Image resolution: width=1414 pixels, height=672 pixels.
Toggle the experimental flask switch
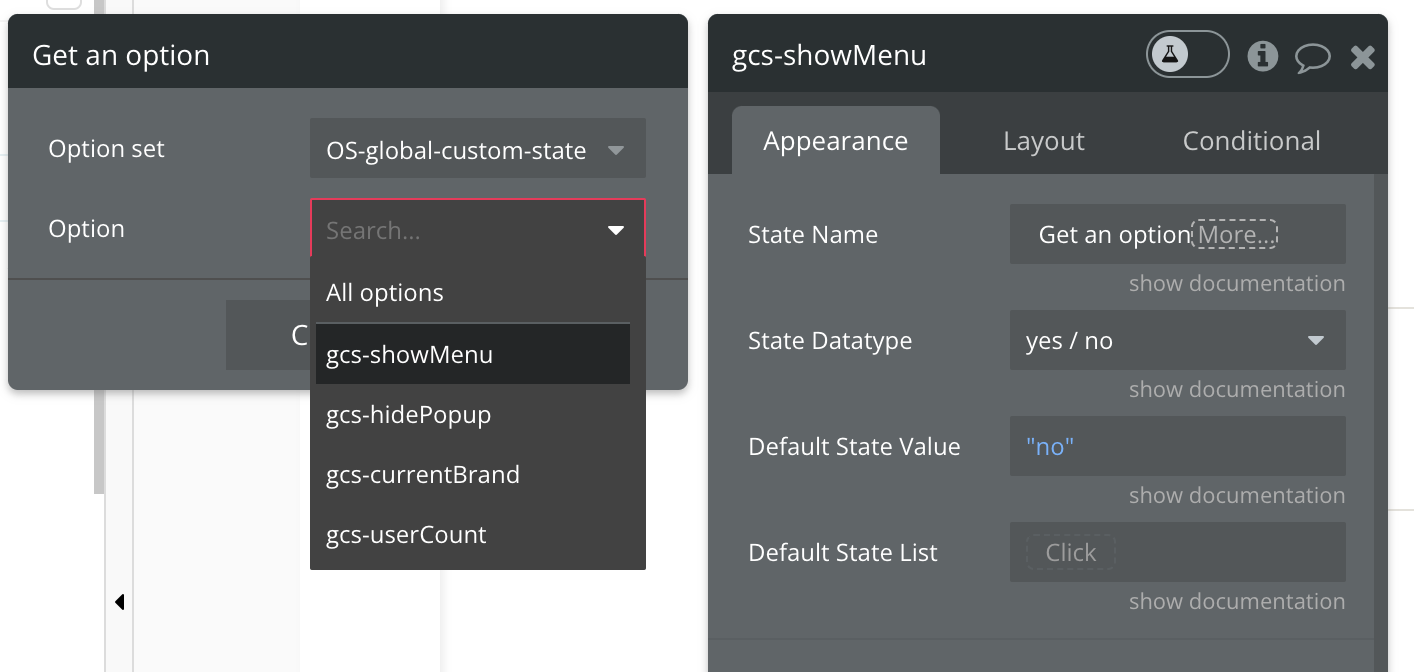pyautogui.click(x=1186, y=55)
